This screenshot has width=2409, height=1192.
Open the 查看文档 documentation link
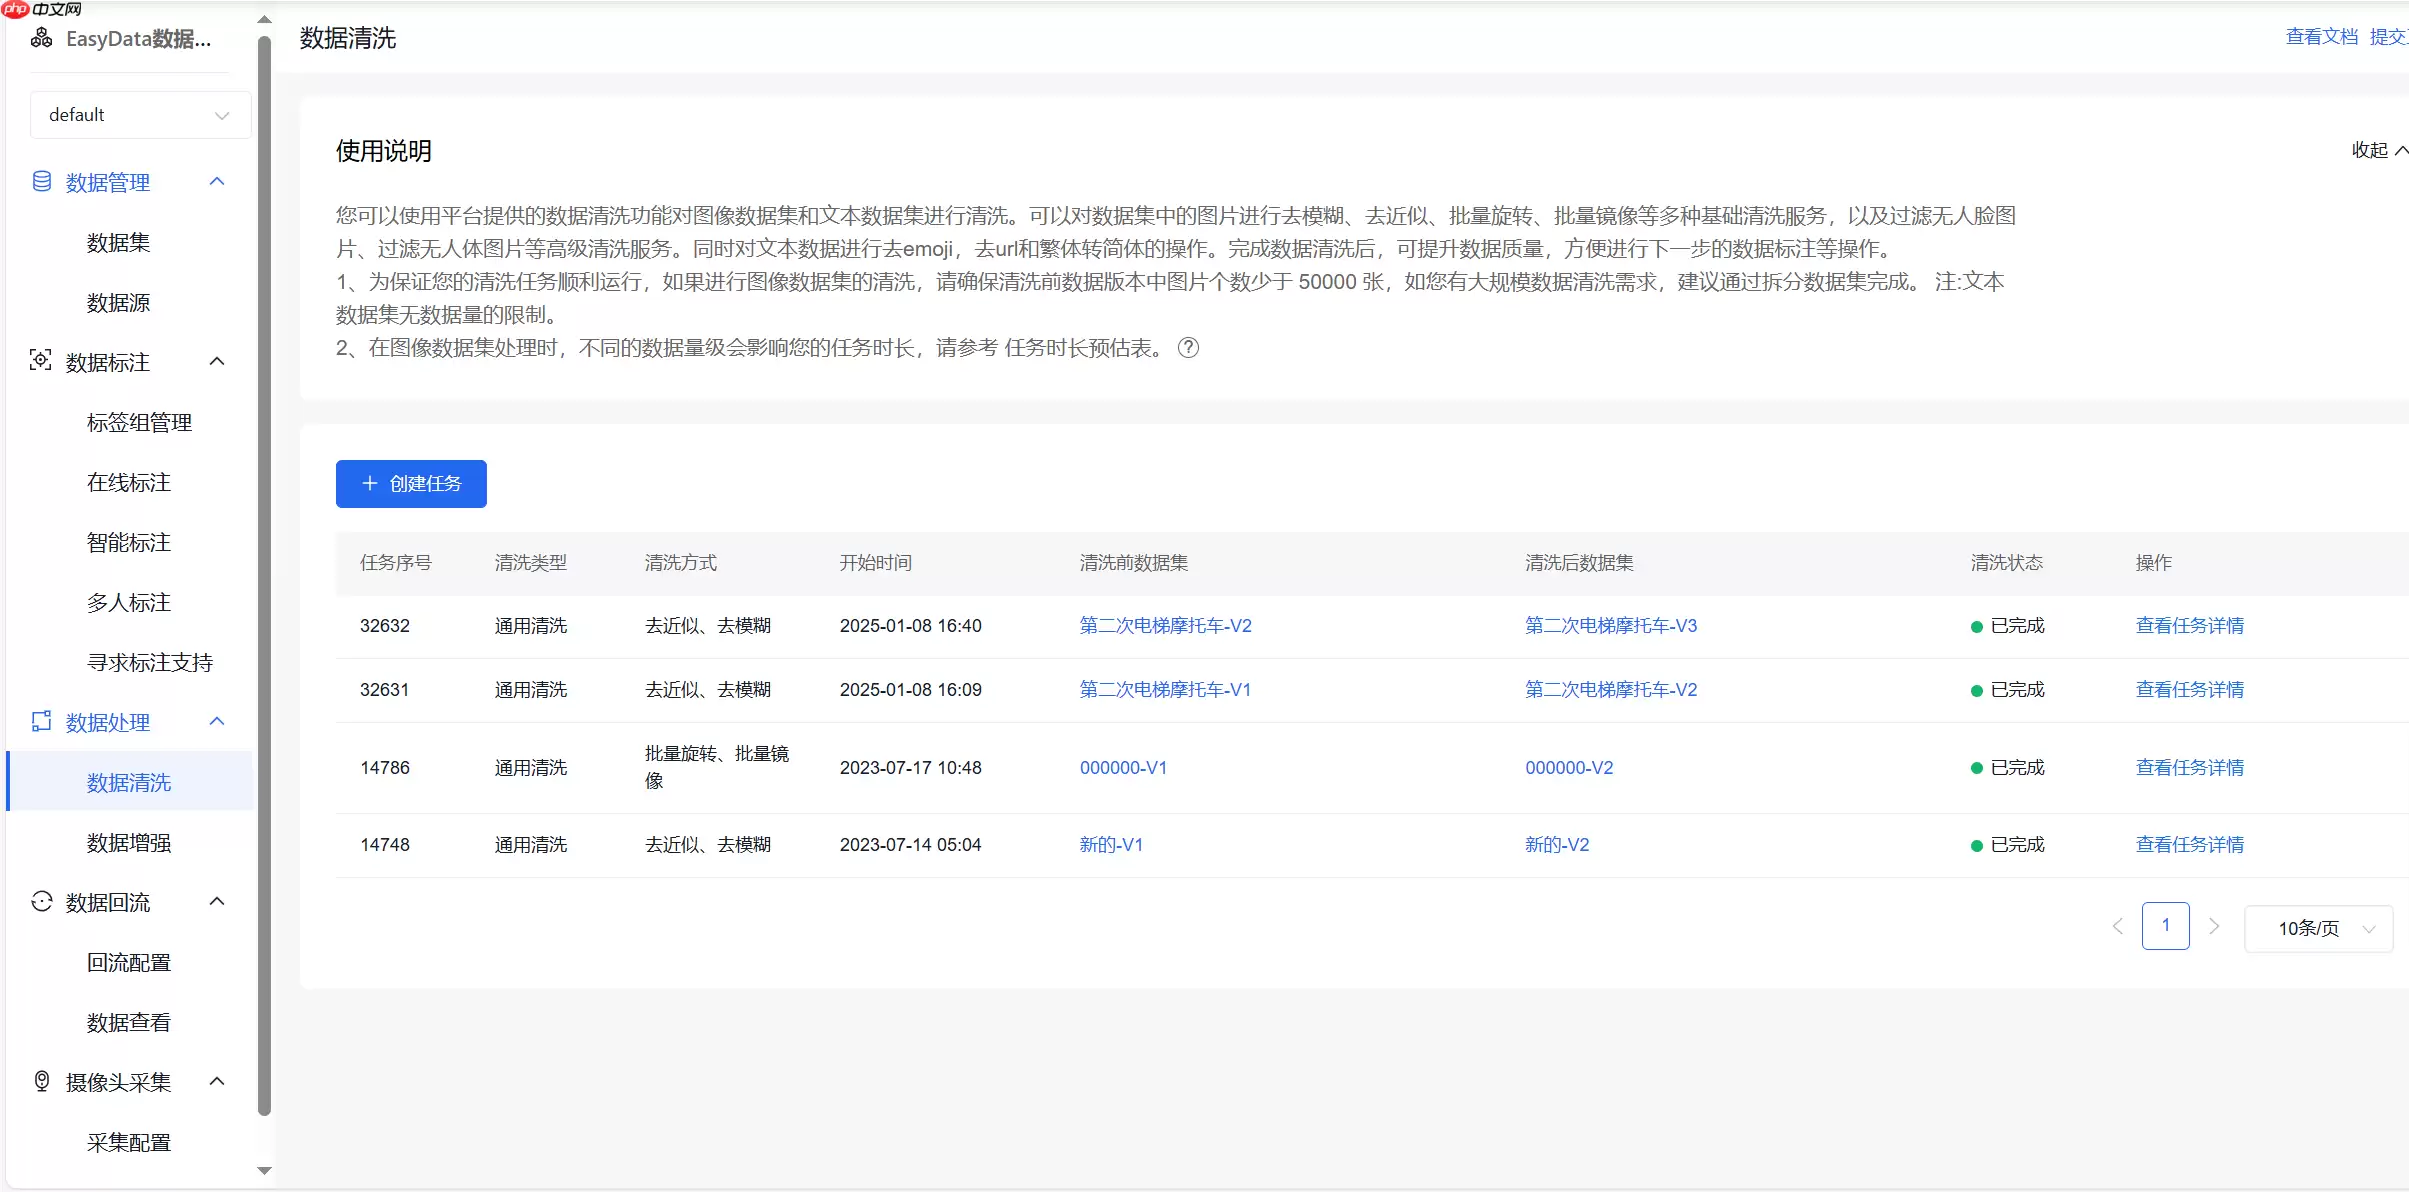coord(2321,36)
